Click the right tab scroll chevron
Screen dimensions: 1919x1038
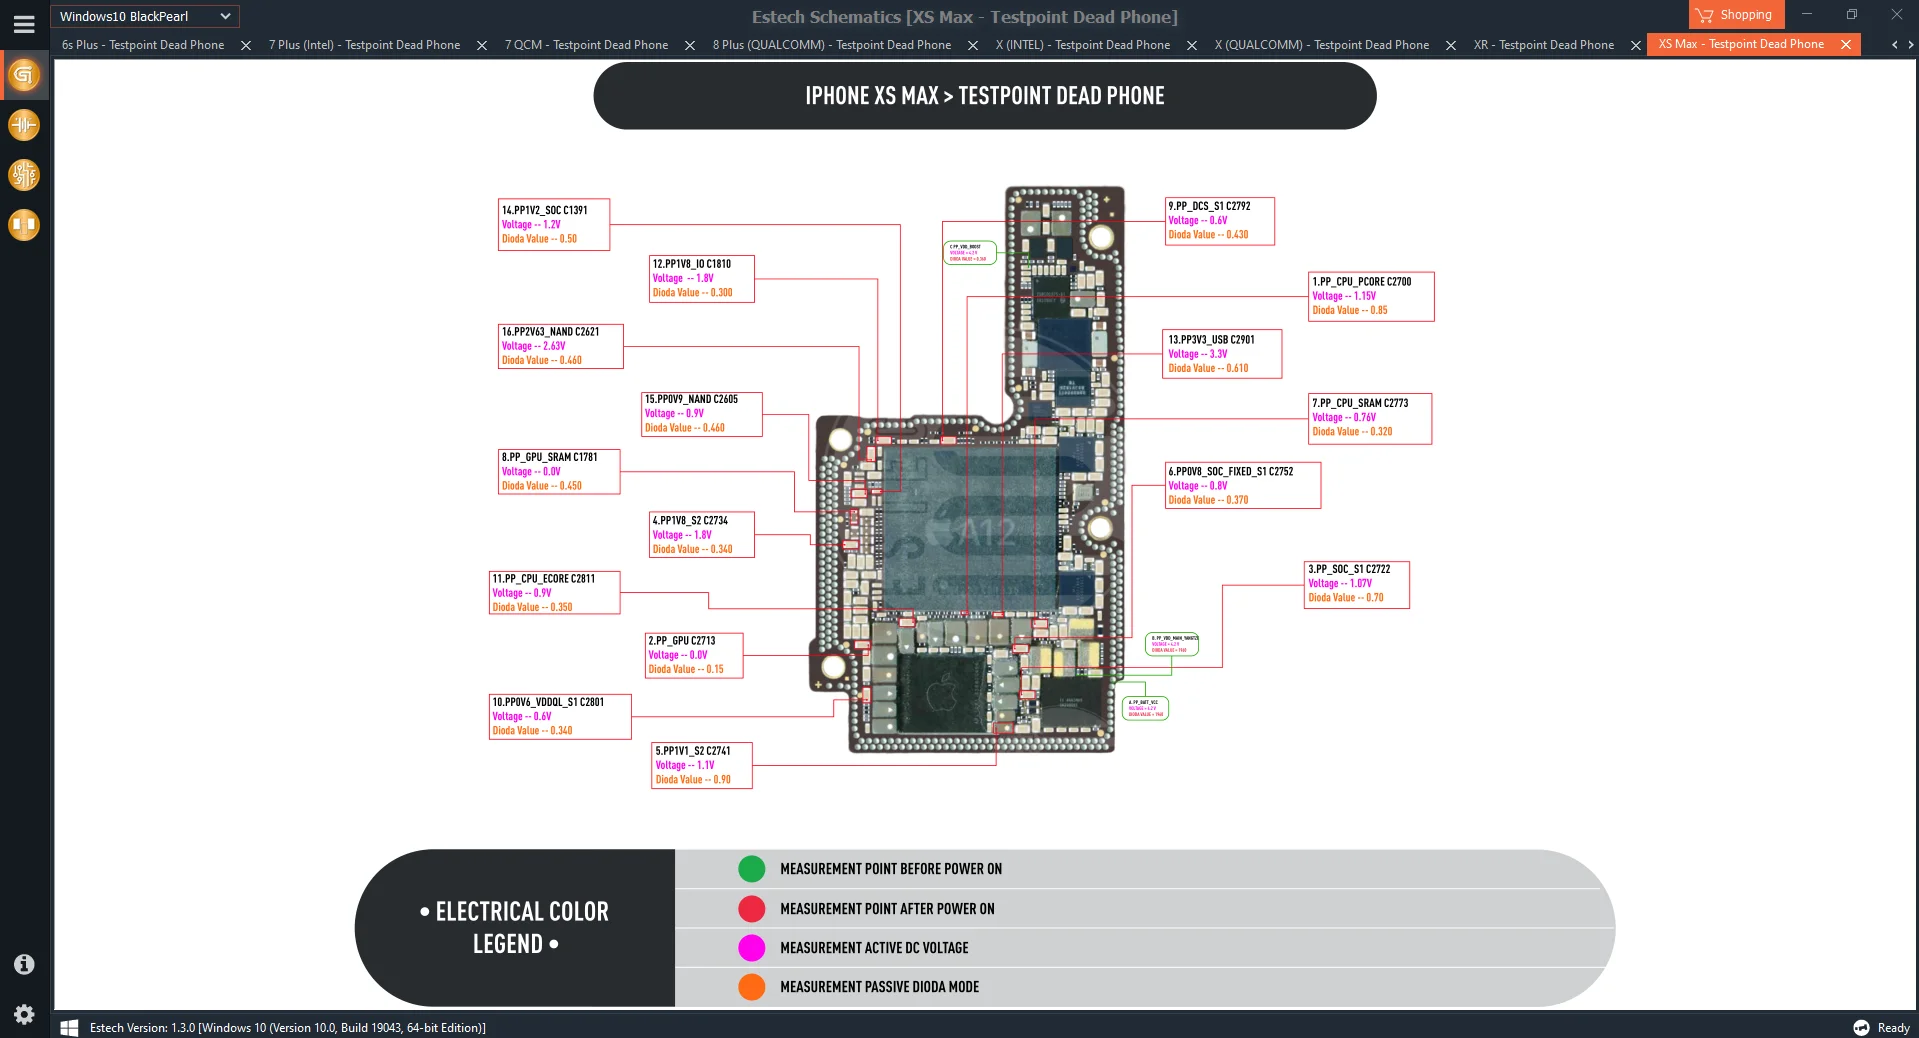pos(1910,45)
